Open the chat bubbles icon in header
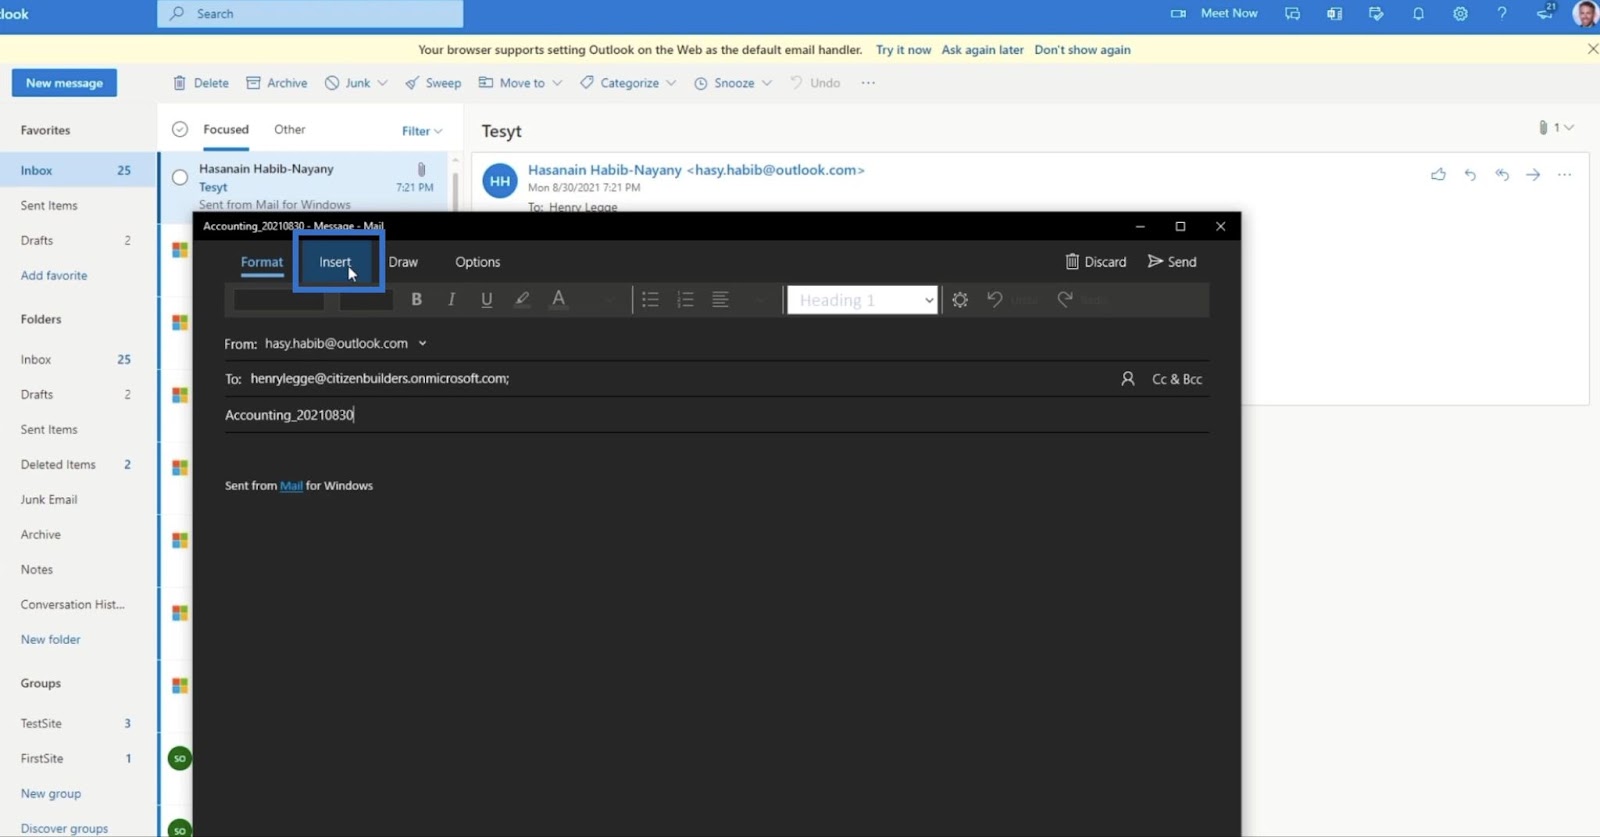 [1292, 14]
